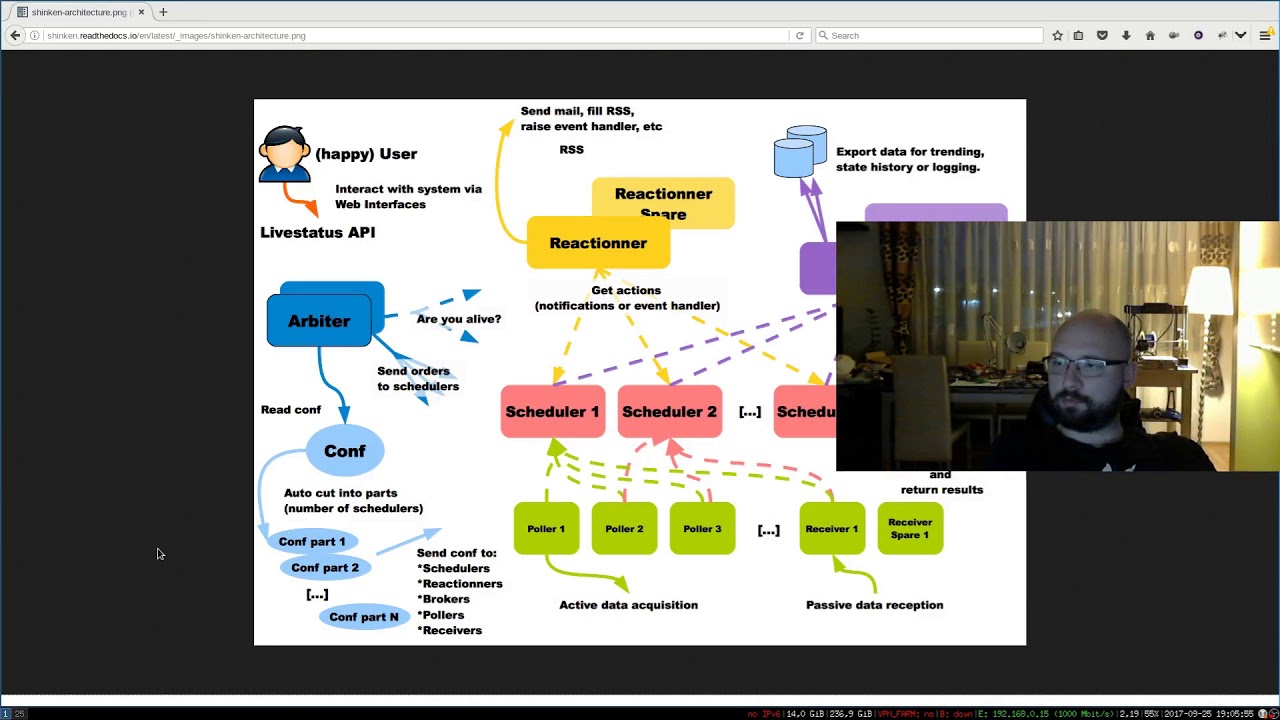Open site information icon in address bar
The width and height of the screenshot is (1280, 720).
[35, 35]
